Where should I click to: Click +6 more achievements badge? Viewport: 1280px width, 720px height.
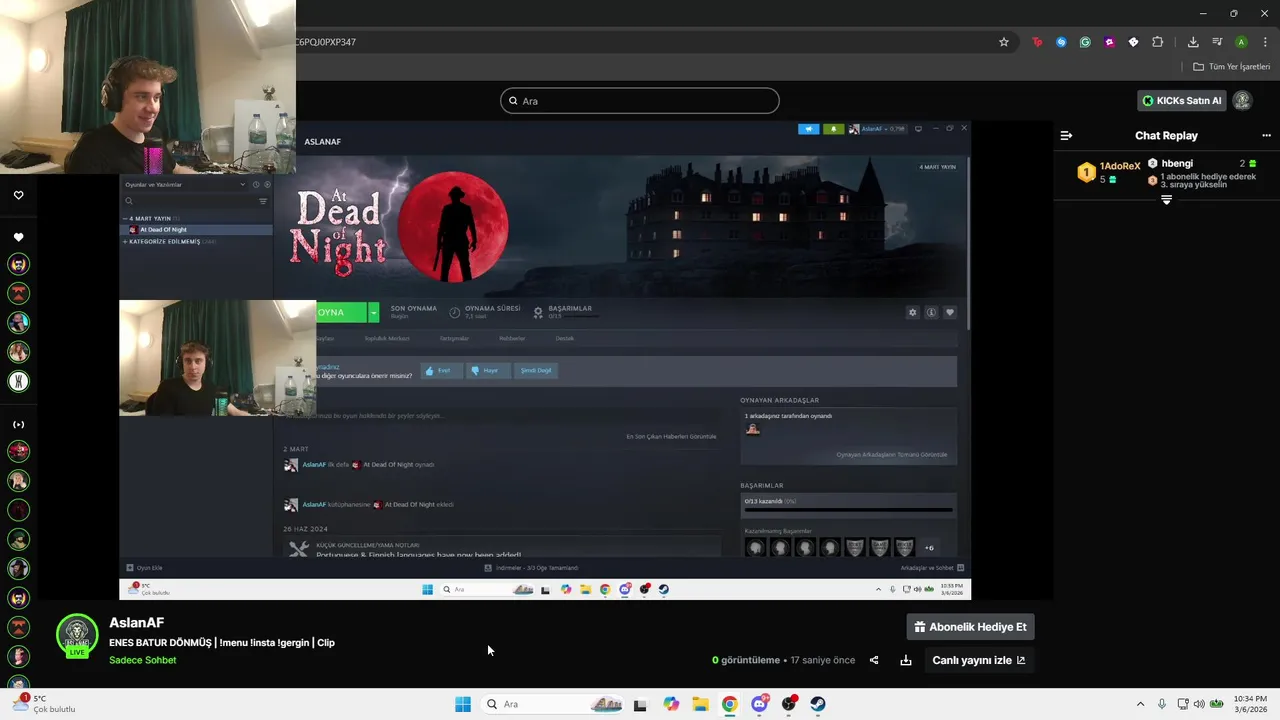tap(929, 547)
